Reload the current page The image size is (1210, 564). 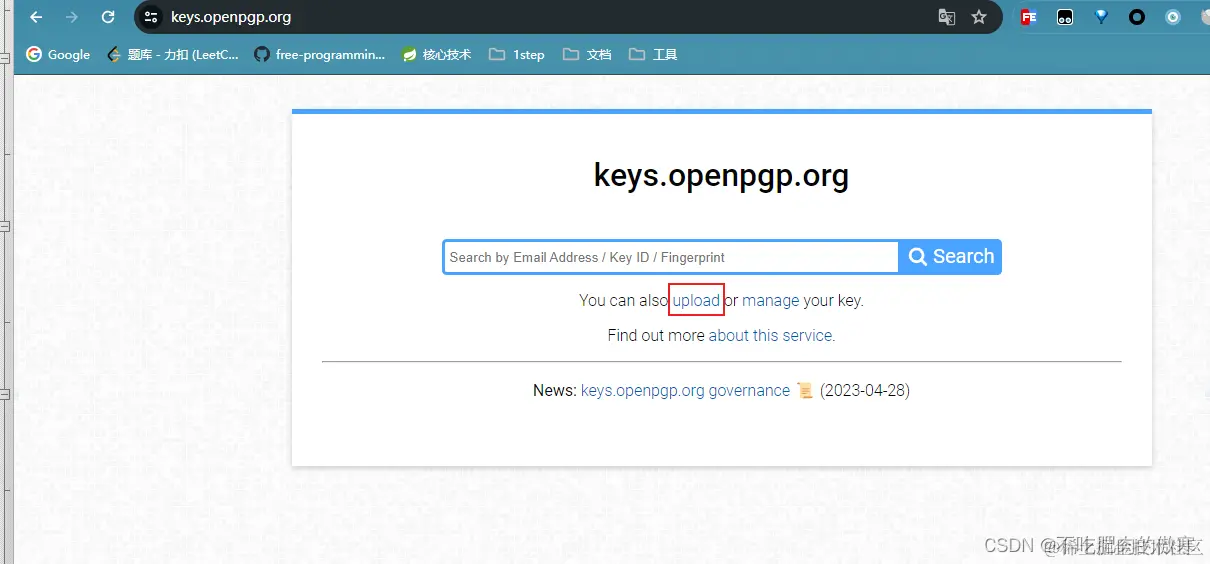point(108,17)
